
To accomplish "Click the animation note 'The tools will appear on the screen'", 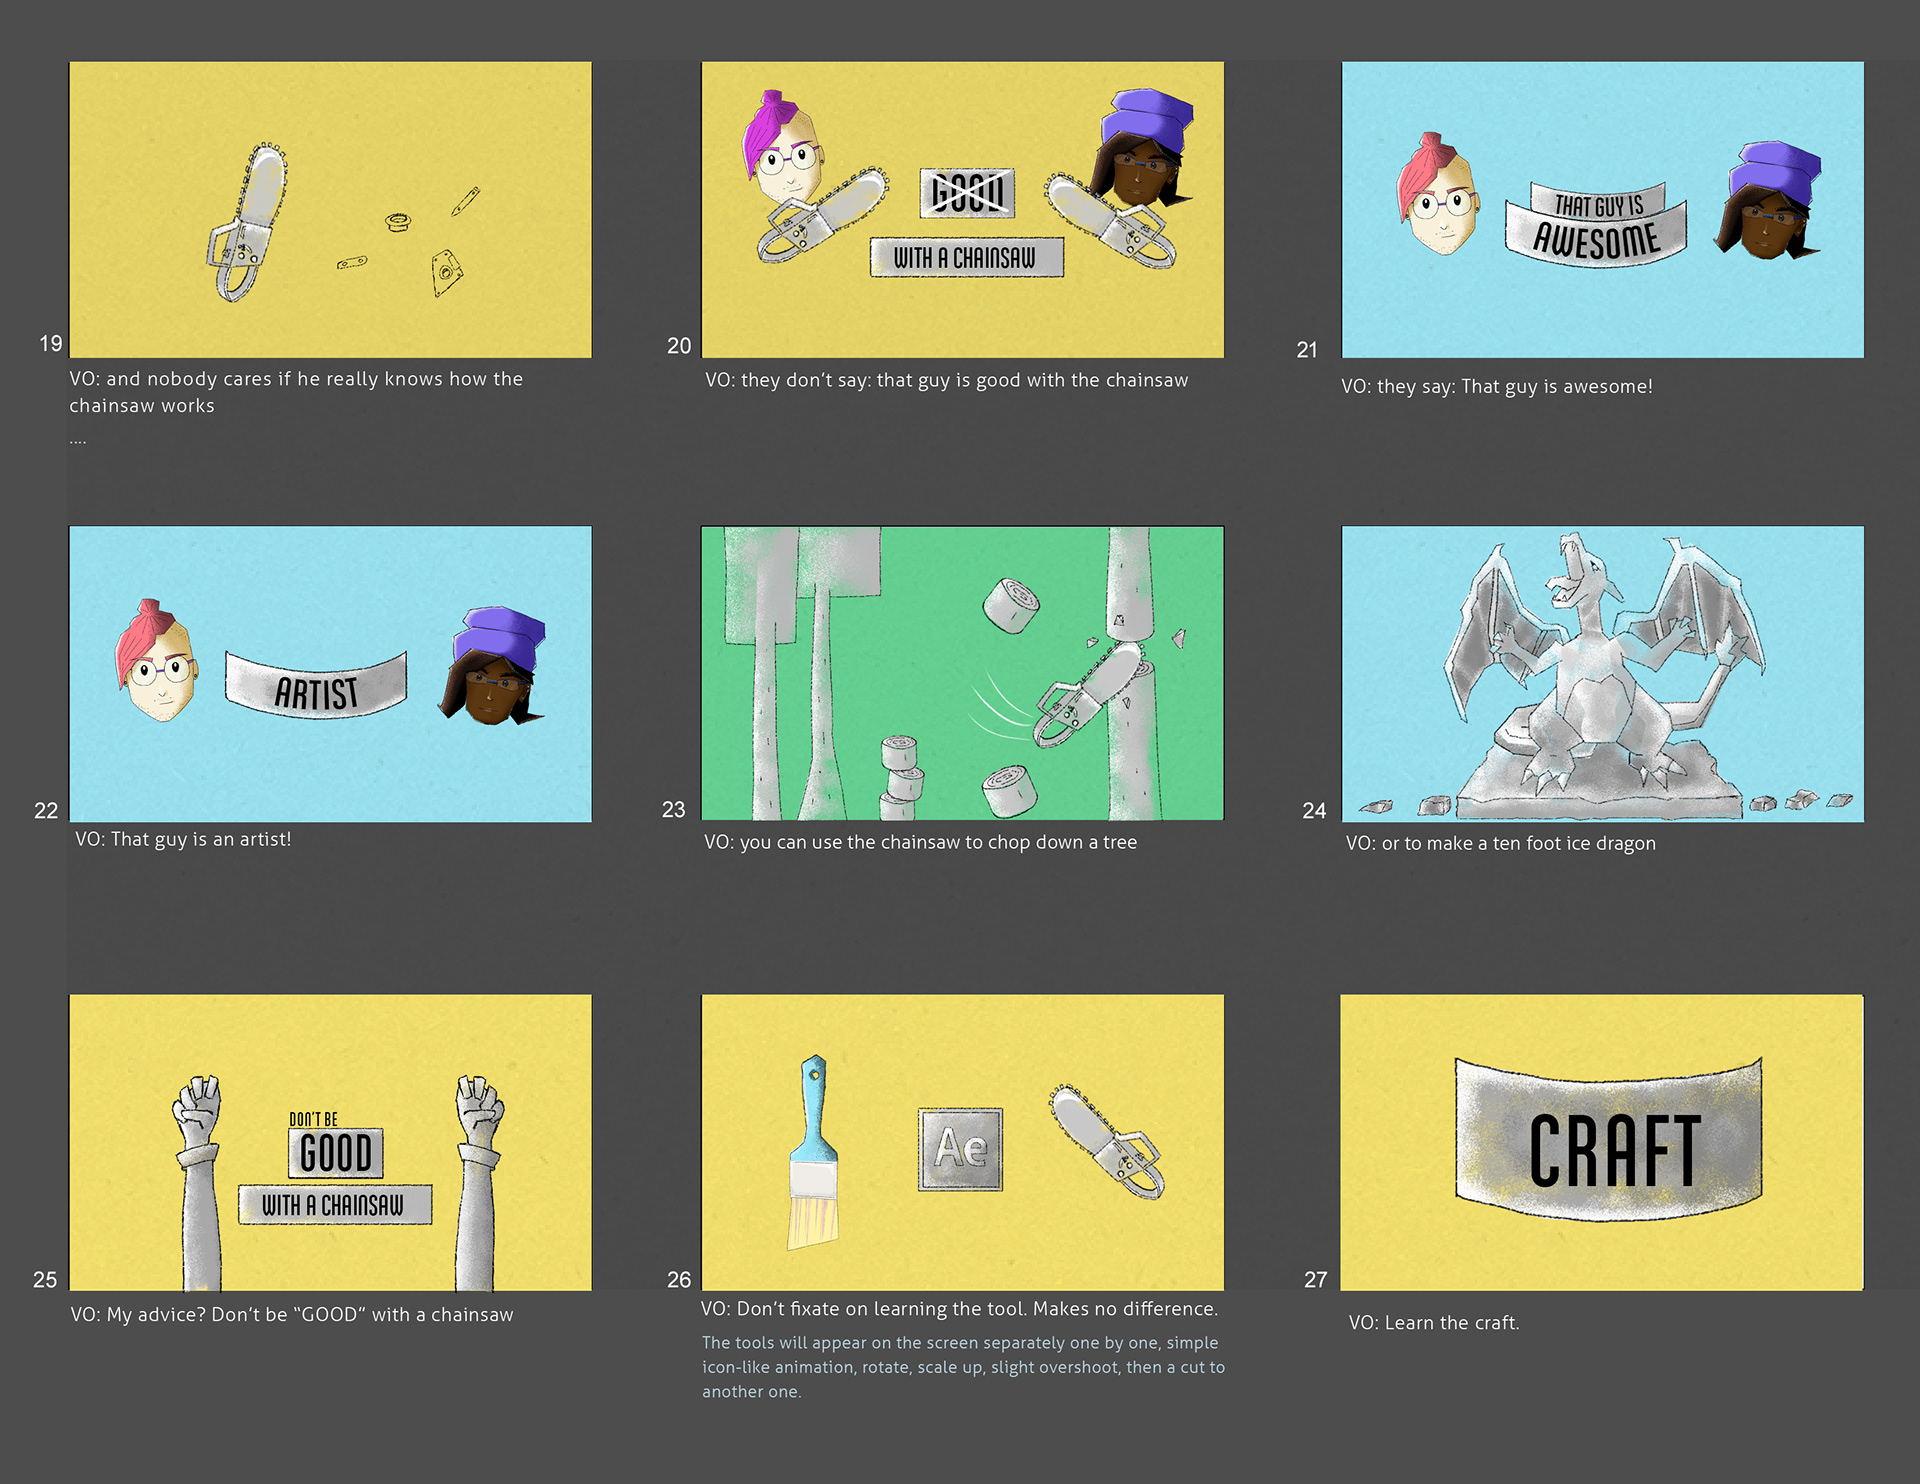I will [x=963, y=1367].
